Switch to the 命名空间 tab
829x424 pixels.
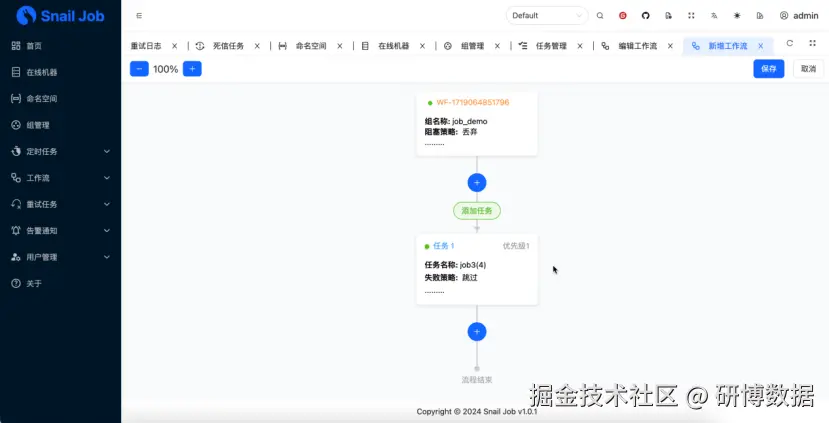311,46
